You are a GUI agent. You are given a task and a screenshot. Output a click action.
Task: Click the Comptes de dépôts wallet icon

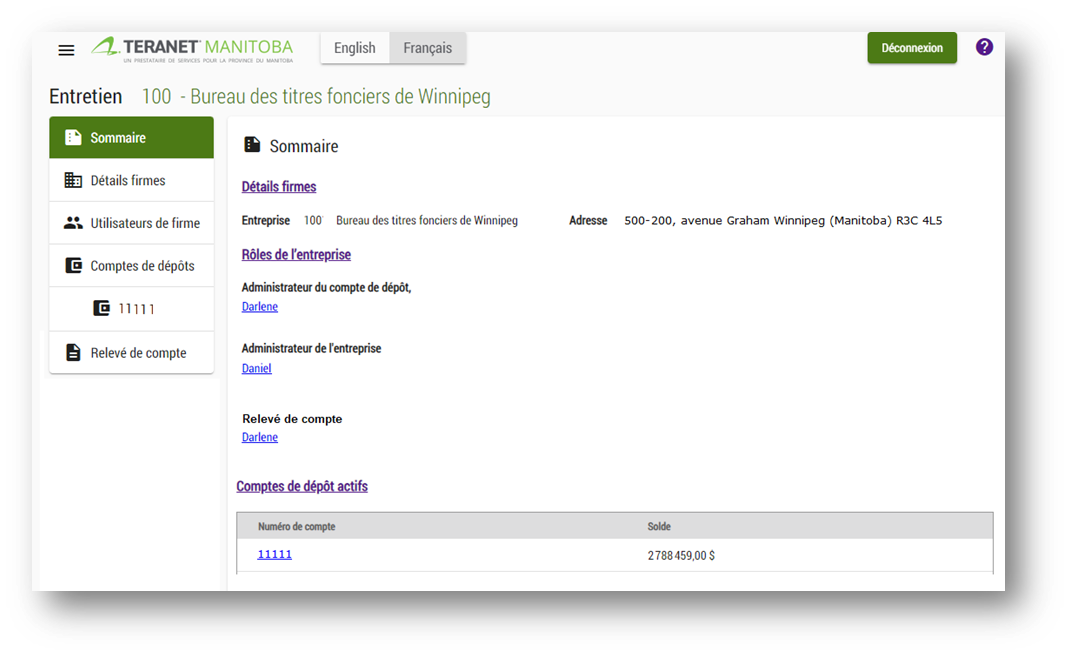point(73,266)
